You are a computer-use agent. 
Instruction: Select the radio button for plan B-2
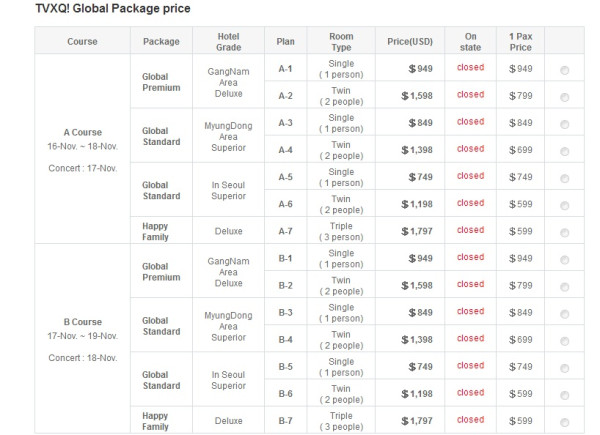564,287
